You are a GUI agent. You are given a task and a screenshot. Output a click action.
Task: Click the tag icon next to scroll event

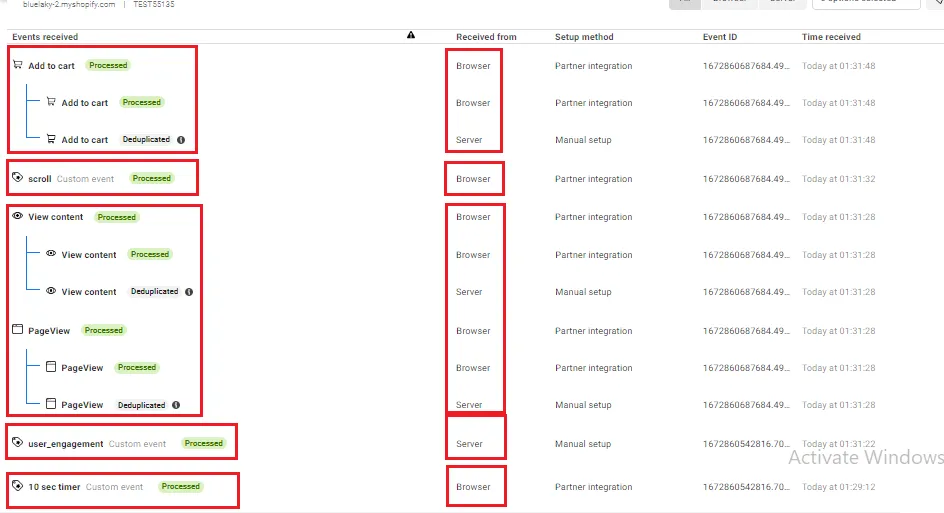(x=17, y=178)
